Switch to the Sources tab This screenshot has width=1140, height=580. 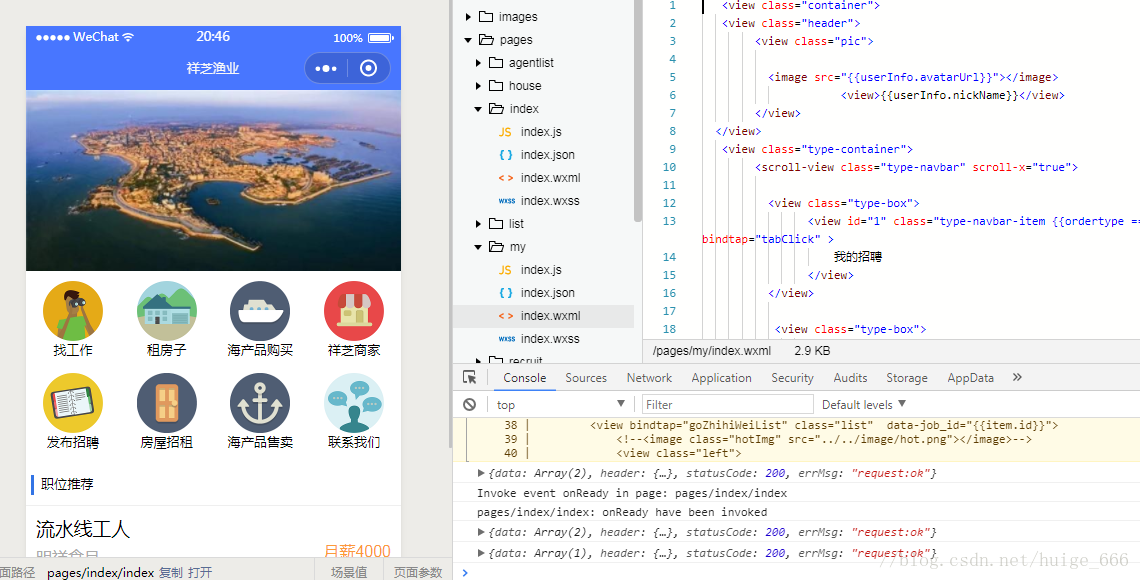586,377
